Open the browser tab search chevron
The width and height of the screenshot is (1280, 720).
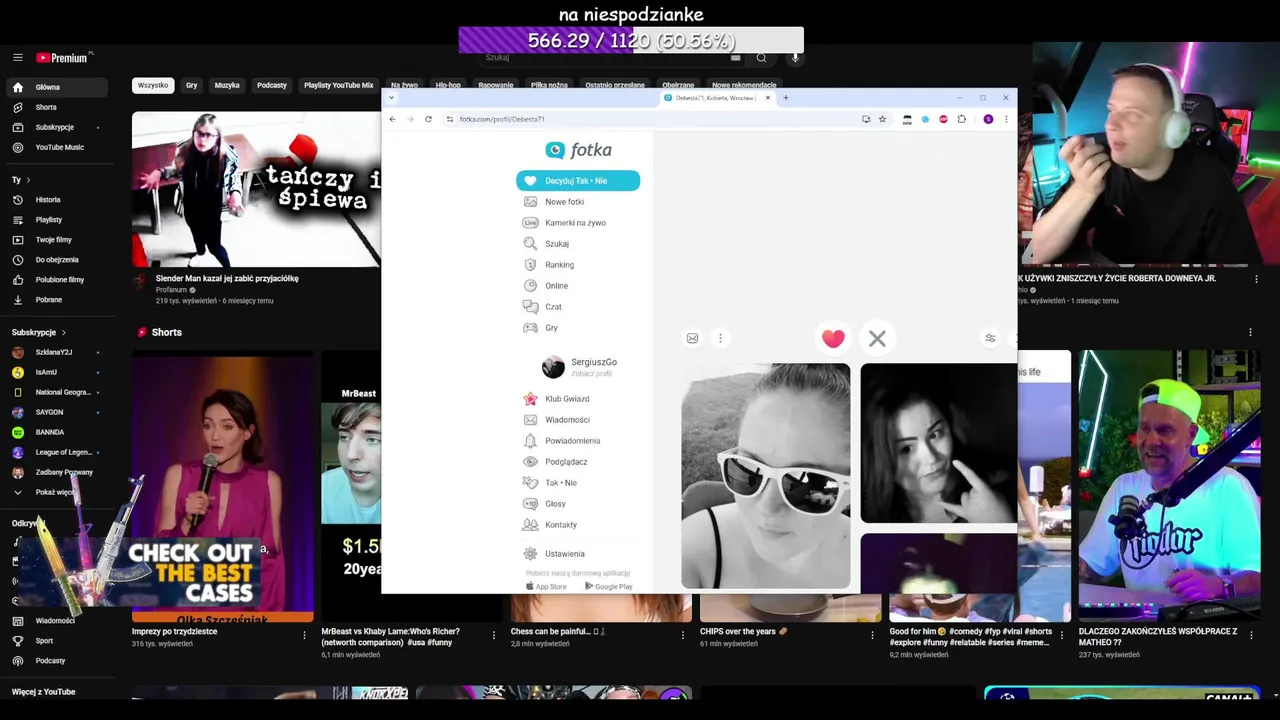(391, 98)
